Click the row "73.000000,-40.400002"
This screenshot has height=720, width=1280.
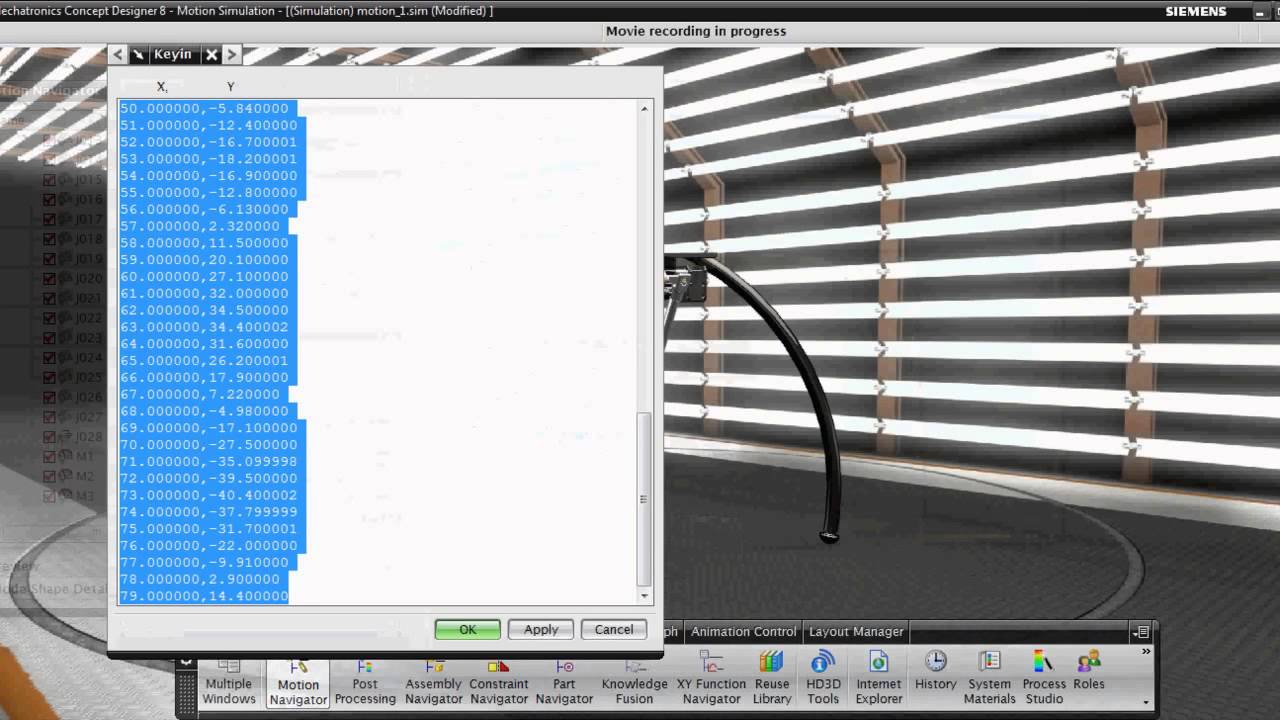(208, 495)
